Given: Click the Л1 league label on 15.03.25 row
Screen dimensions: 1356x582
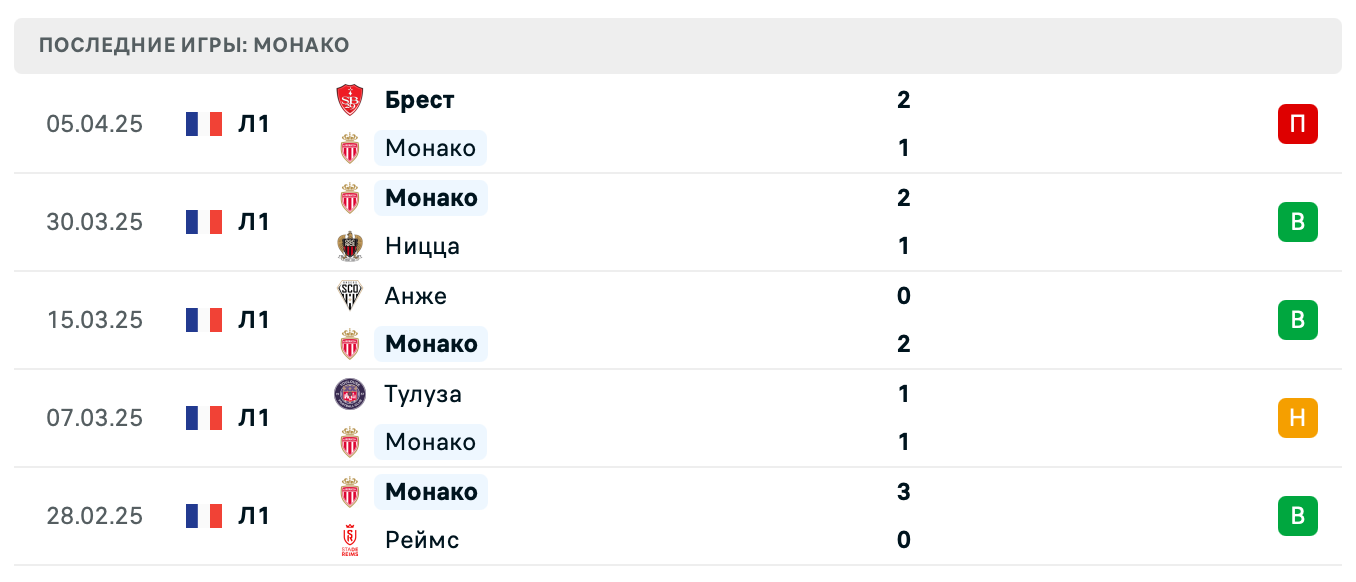Looking at the screenshot, I should (x=254, y=320).
